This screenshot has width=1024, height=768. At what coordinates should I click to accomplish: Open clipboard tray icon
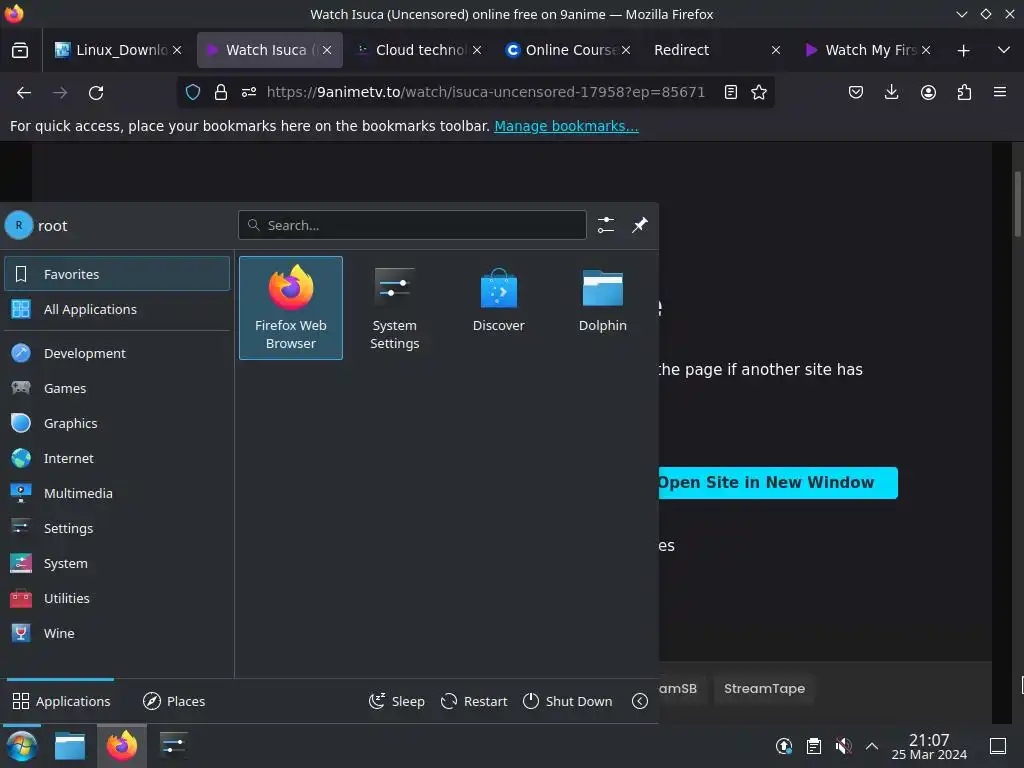coord(814,746)
